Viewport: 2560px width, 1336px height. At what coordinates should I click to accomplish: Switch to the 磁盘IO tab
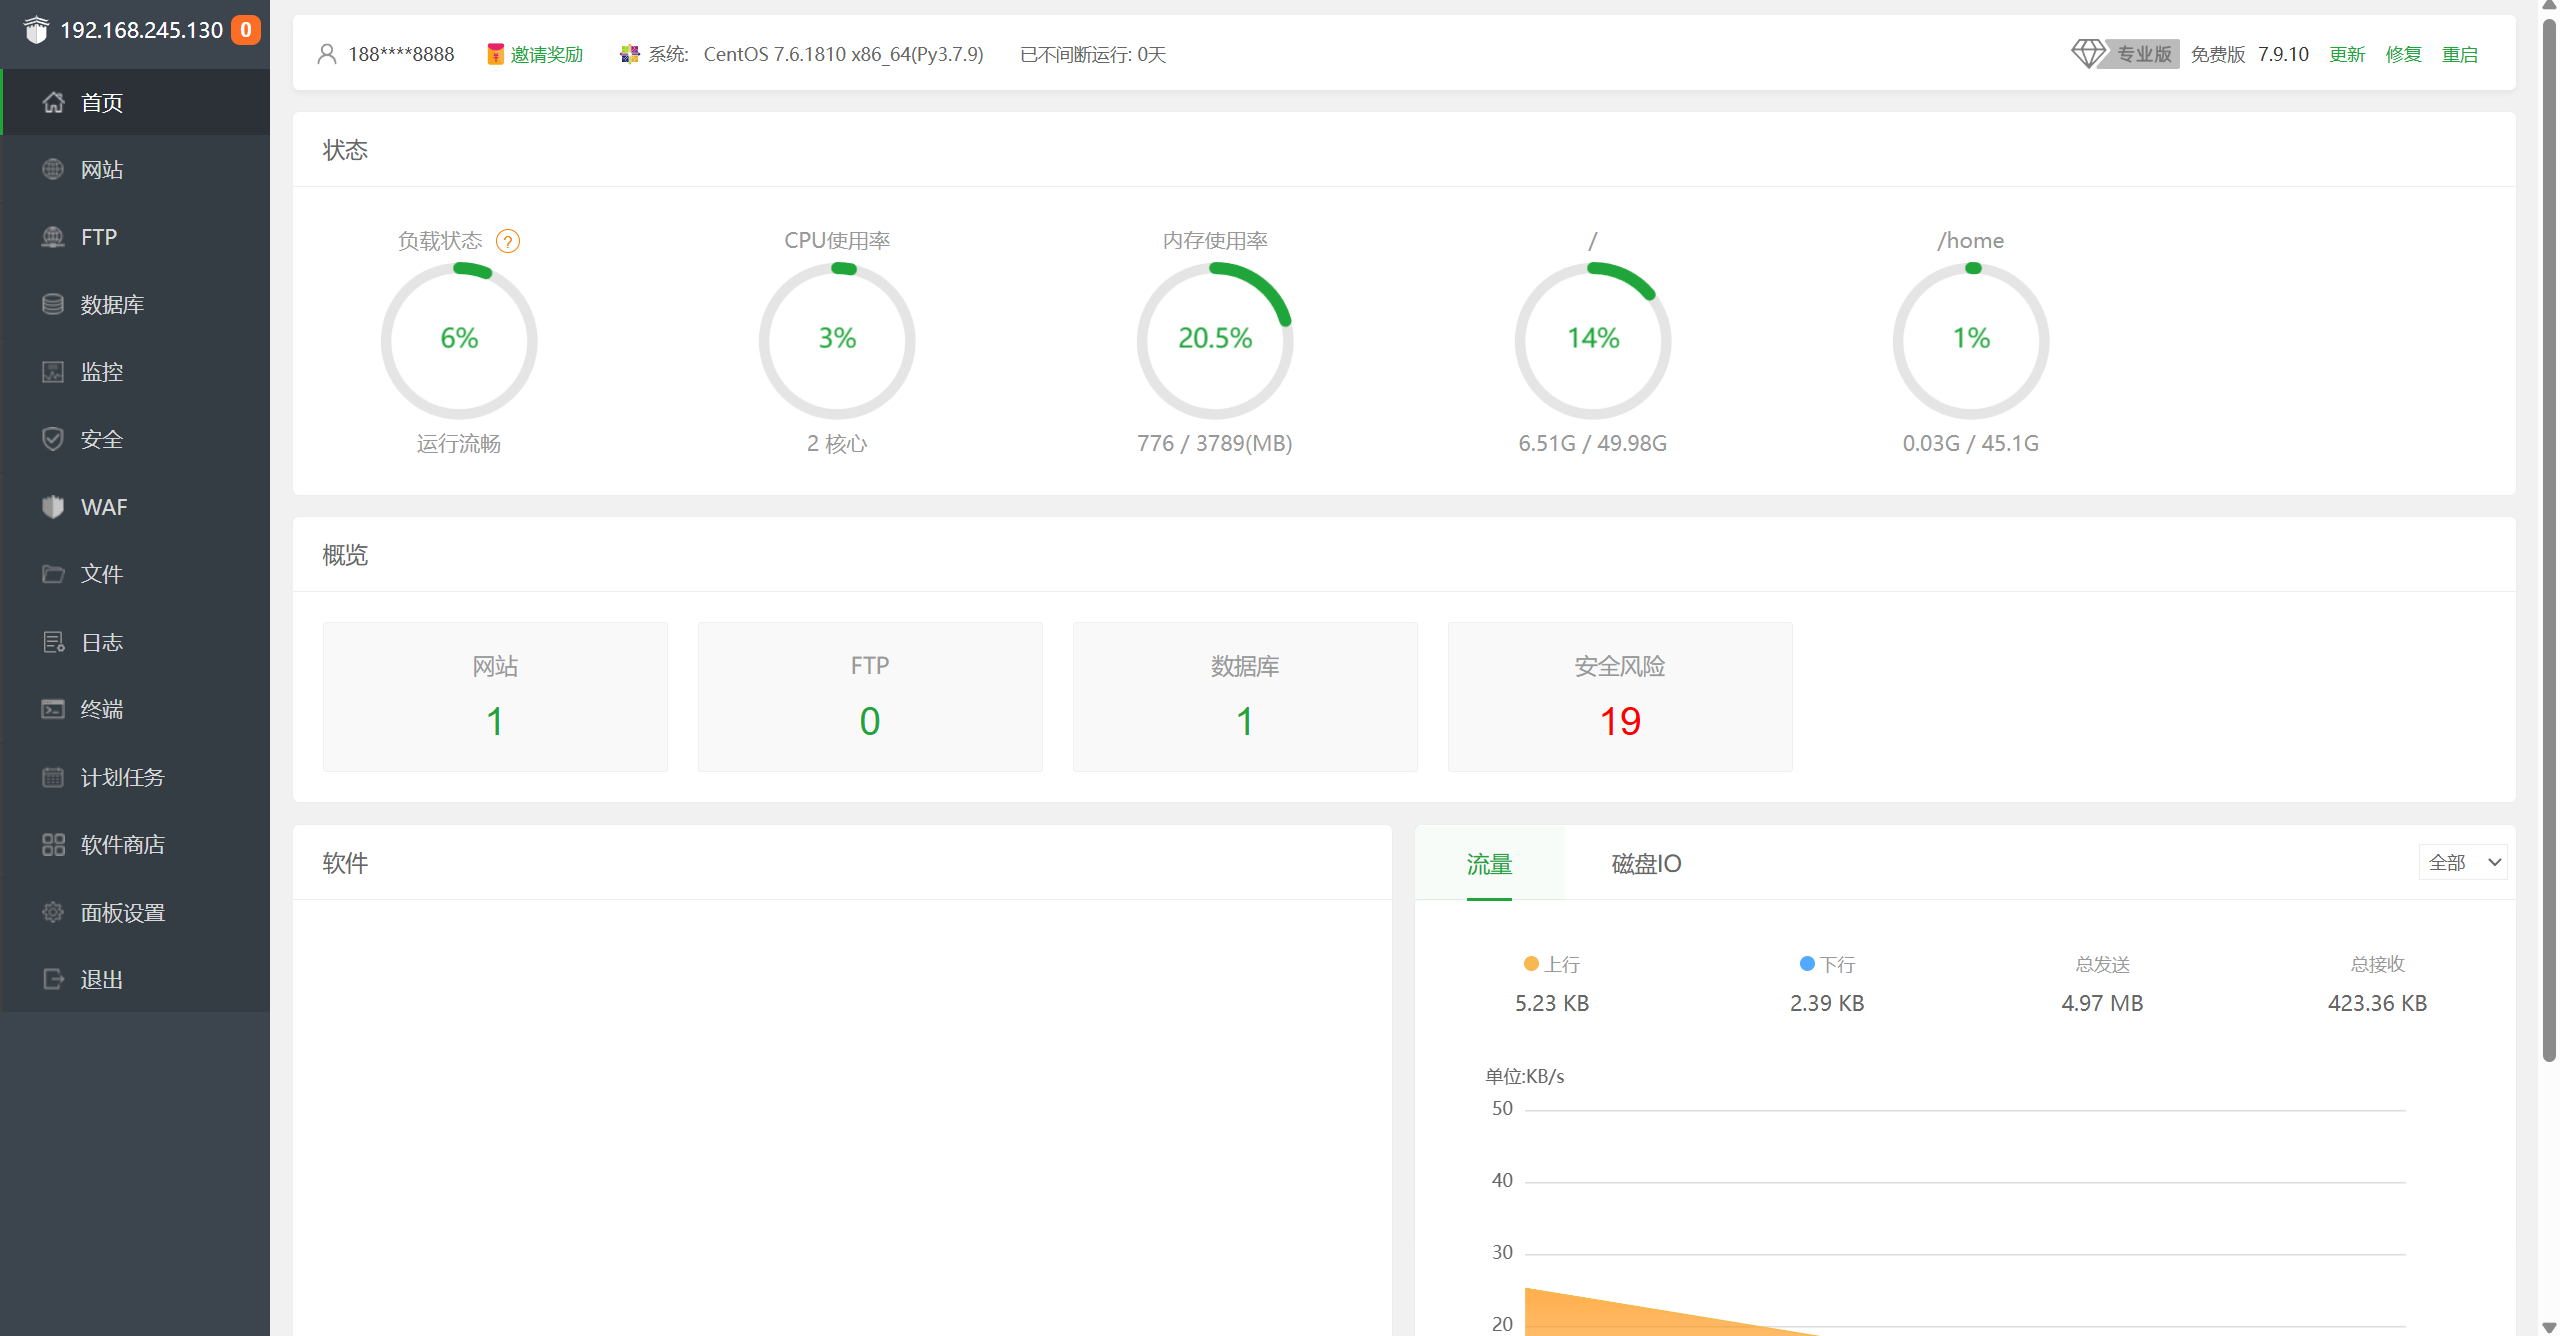tap(1646, 864)
